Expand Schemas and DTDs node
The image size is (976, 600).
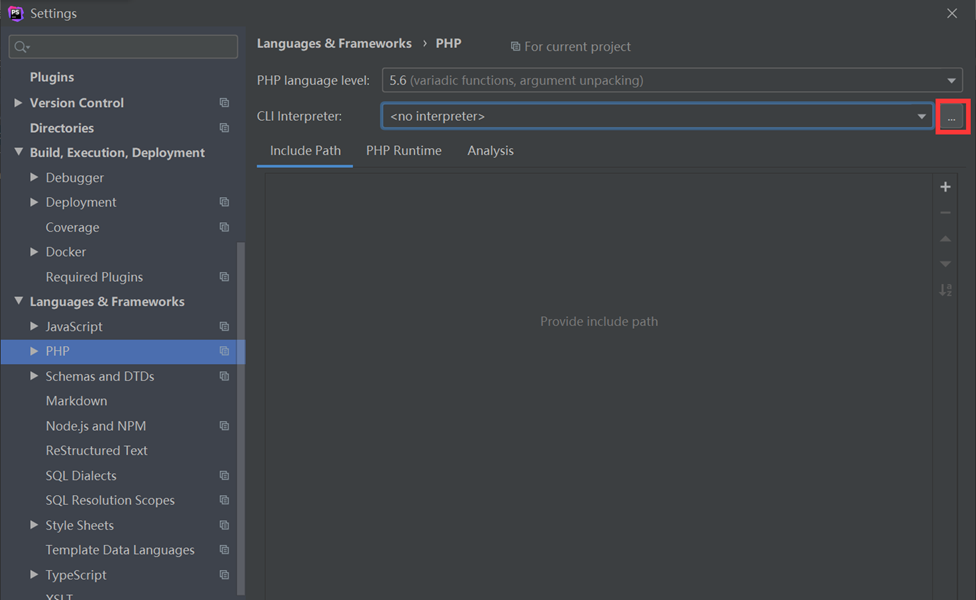point(34,377)
